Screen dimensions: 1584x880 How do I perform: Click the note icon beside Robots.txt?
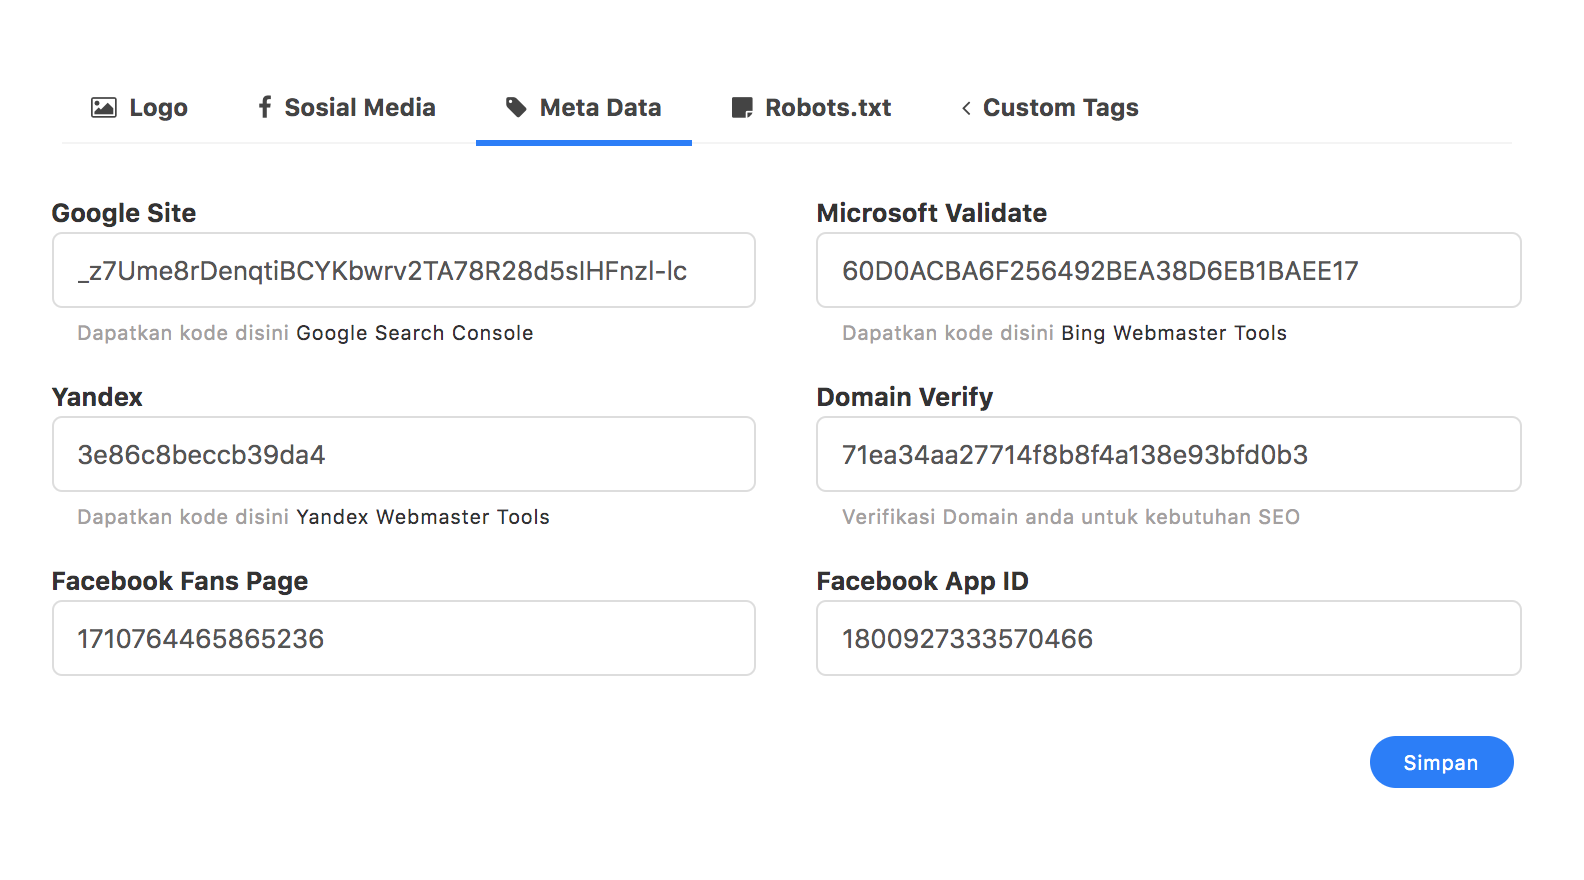tap(742, 108)
